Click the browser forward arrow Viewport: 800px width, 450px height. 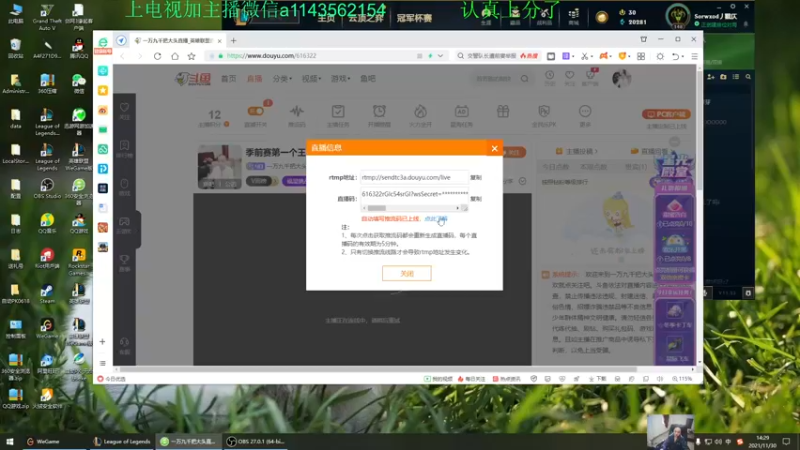pyautogui.click(x=139, y=56)
